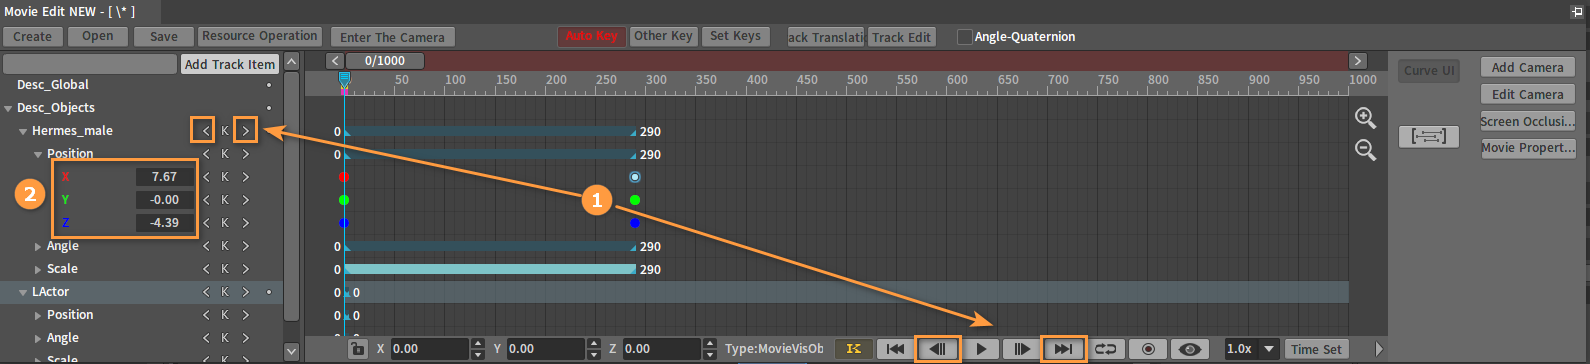
Task: Collapse the Hermes_male tree item
Action: click(x=22, y=131)
